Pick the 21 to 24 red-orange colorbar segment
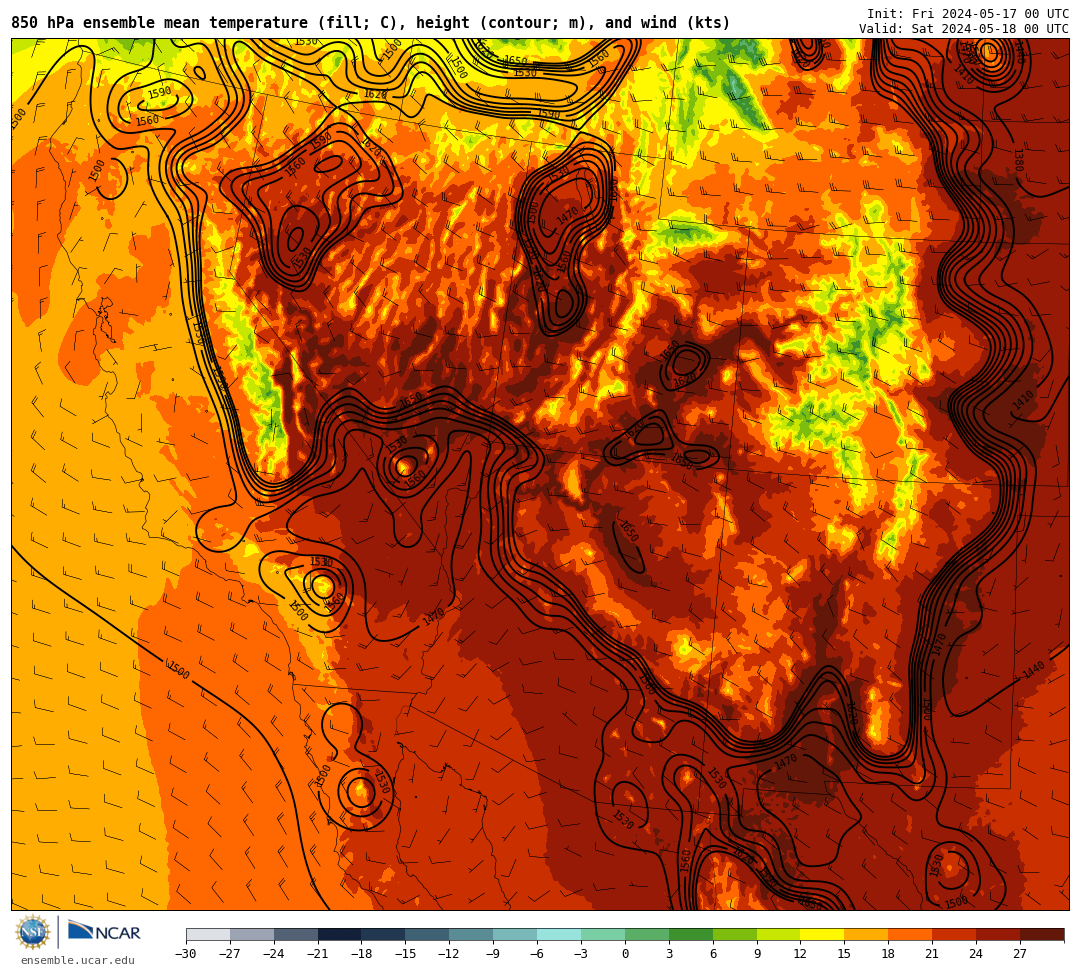The height and width of the screenshot is (973, 1080). tap(955, 934)
